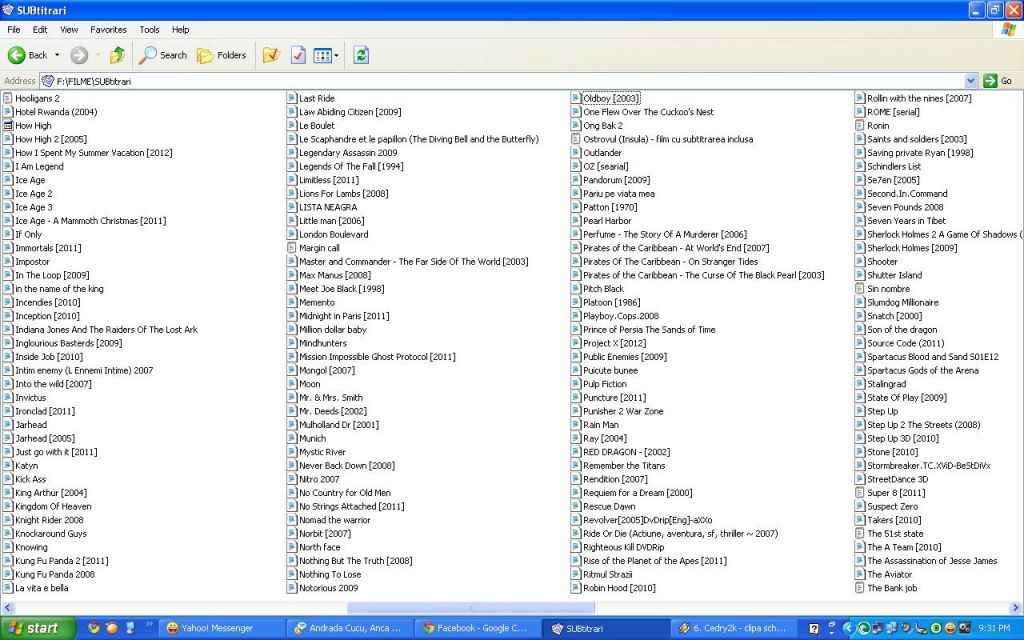
Task: Click the third Quick Launch icon
Action: coord(130,628)
